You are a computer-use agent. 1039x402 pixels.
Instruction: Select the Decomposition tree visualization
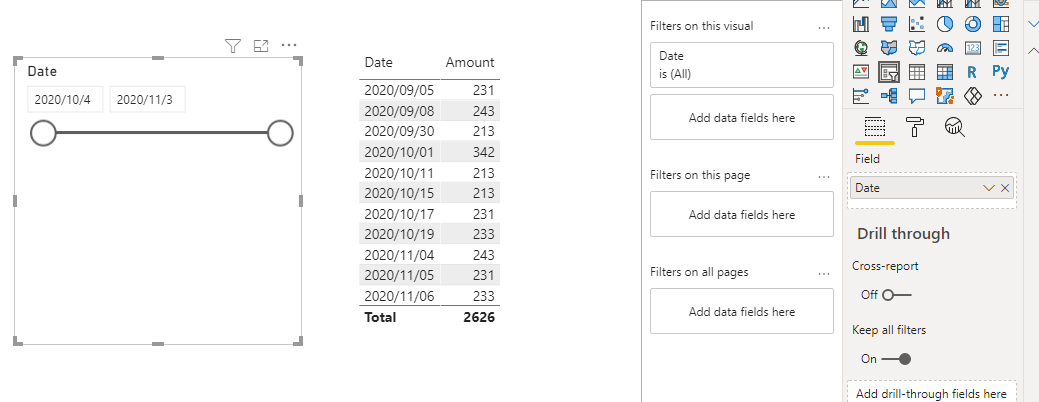(889, 95)
